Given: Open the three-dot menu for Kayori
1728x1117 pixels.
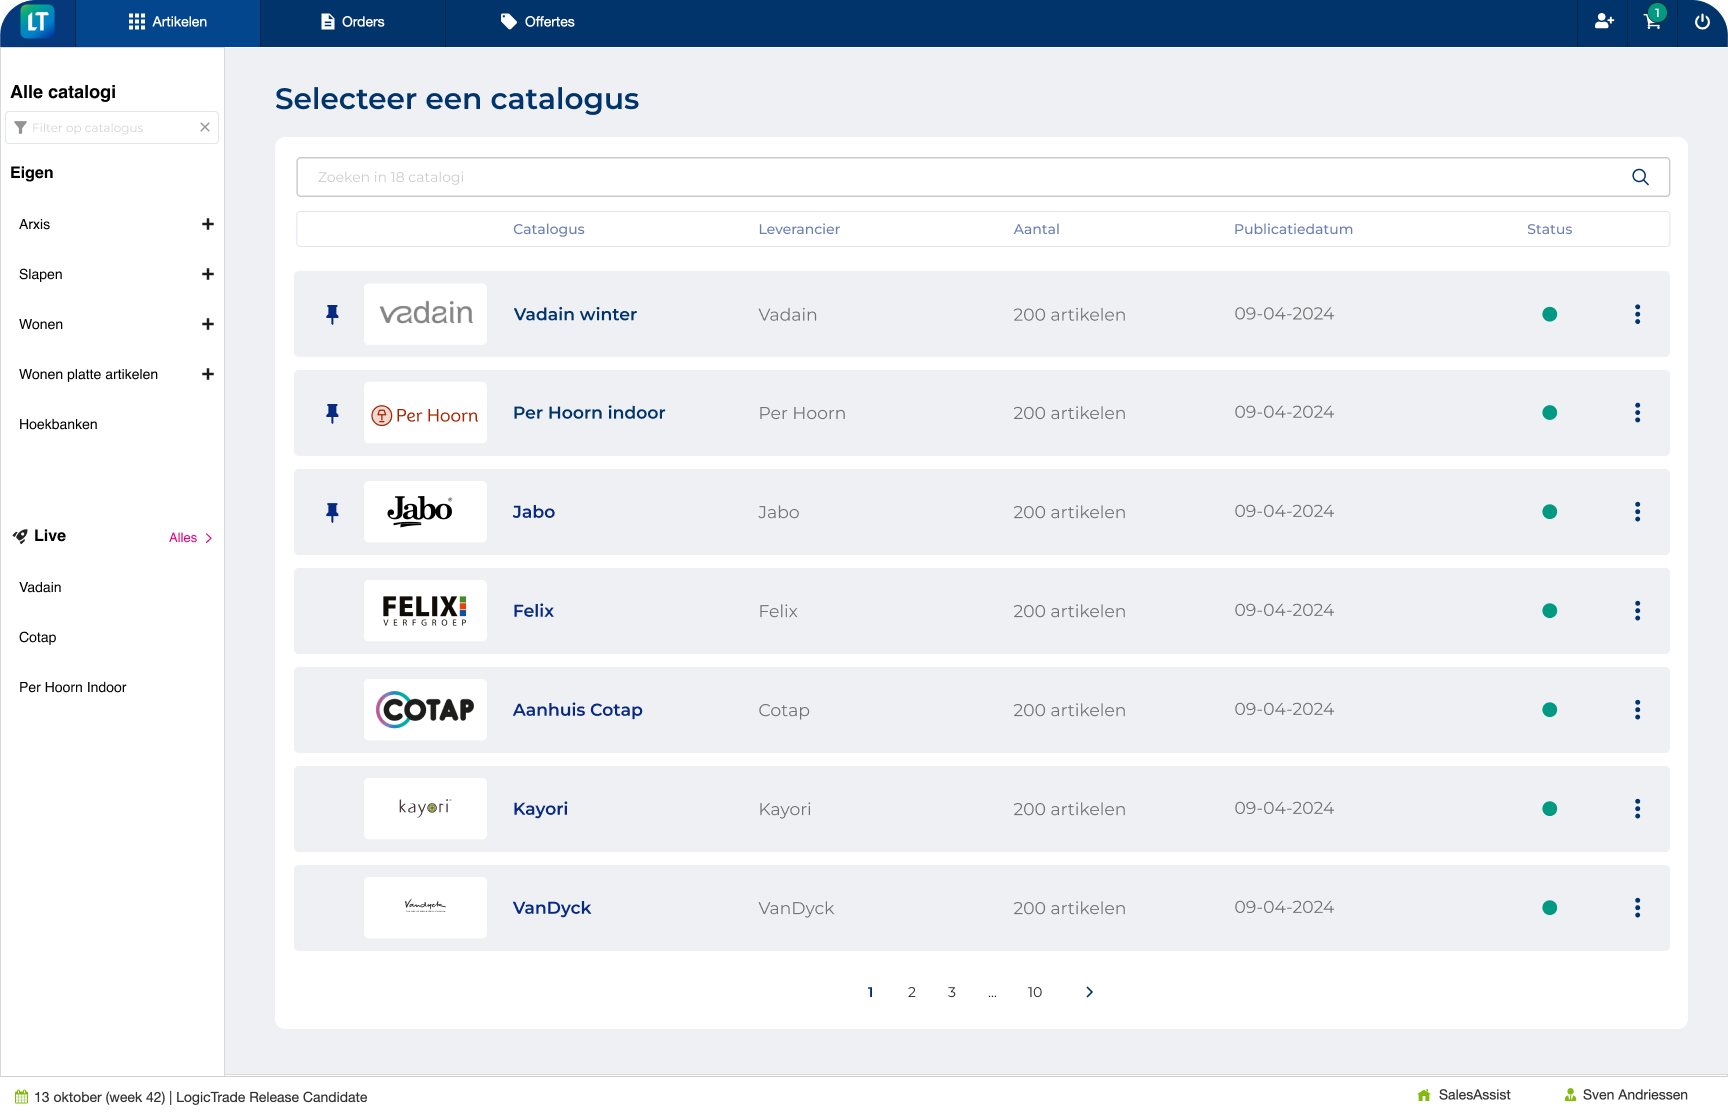Looking at the screenshot, I should (x=1637, y=809).
